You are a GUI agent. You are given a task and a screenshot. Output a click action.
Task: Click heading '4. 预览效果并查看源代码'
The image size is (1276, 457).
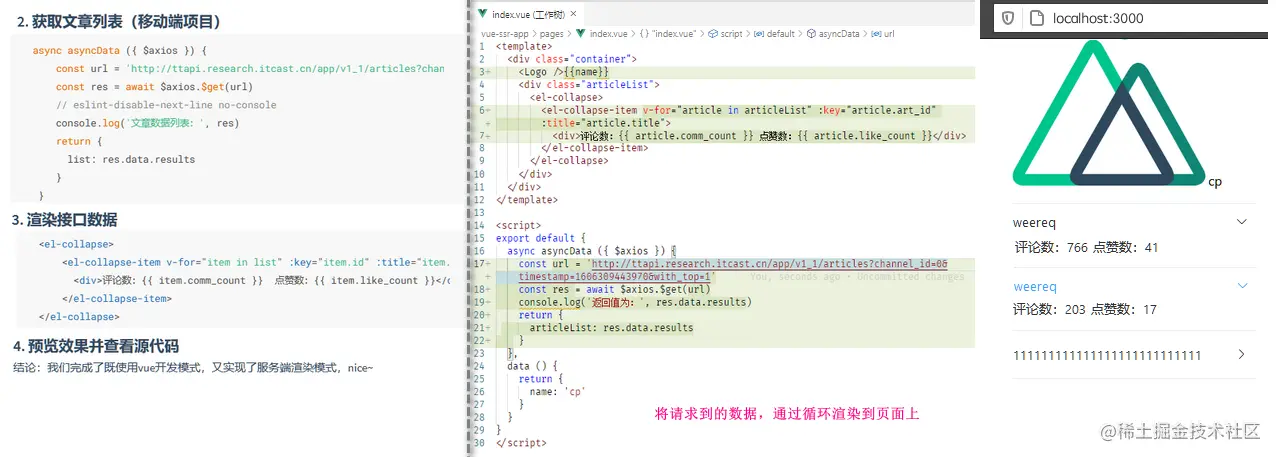click(x=95, y=346)
